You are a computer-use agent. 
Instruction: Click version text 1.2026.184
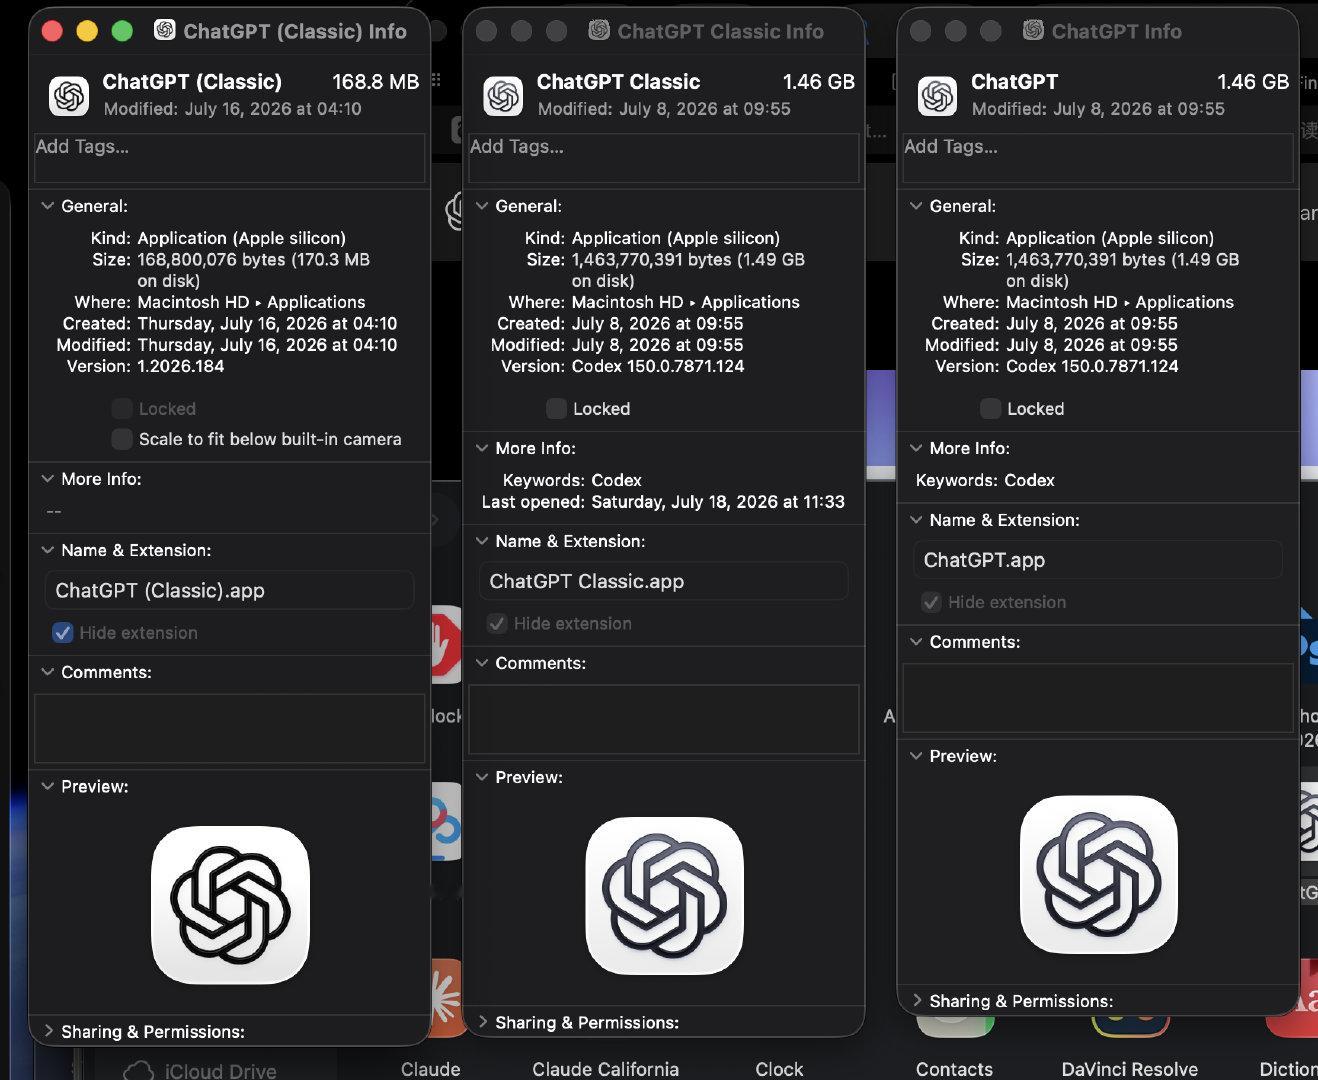coord(181,366)
